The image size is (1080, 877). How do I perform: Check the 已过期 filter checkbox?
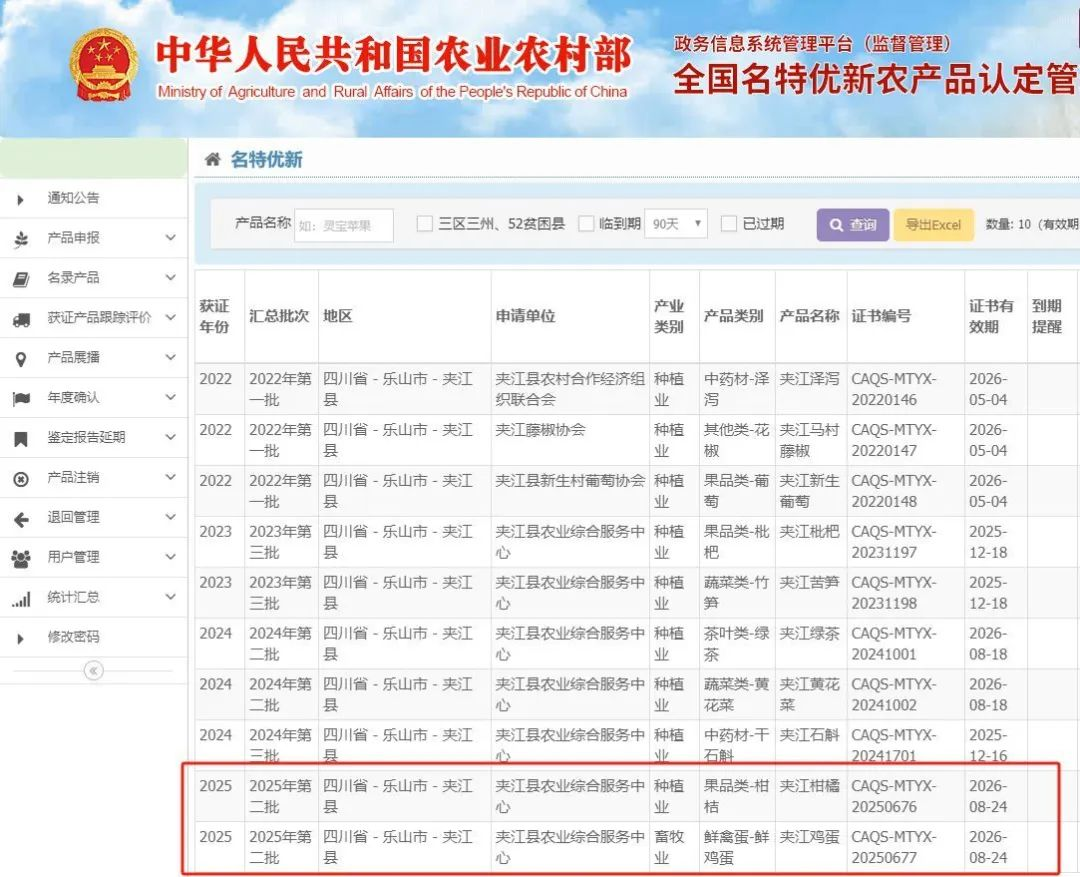pyautogui.click(x=729, y=224)
